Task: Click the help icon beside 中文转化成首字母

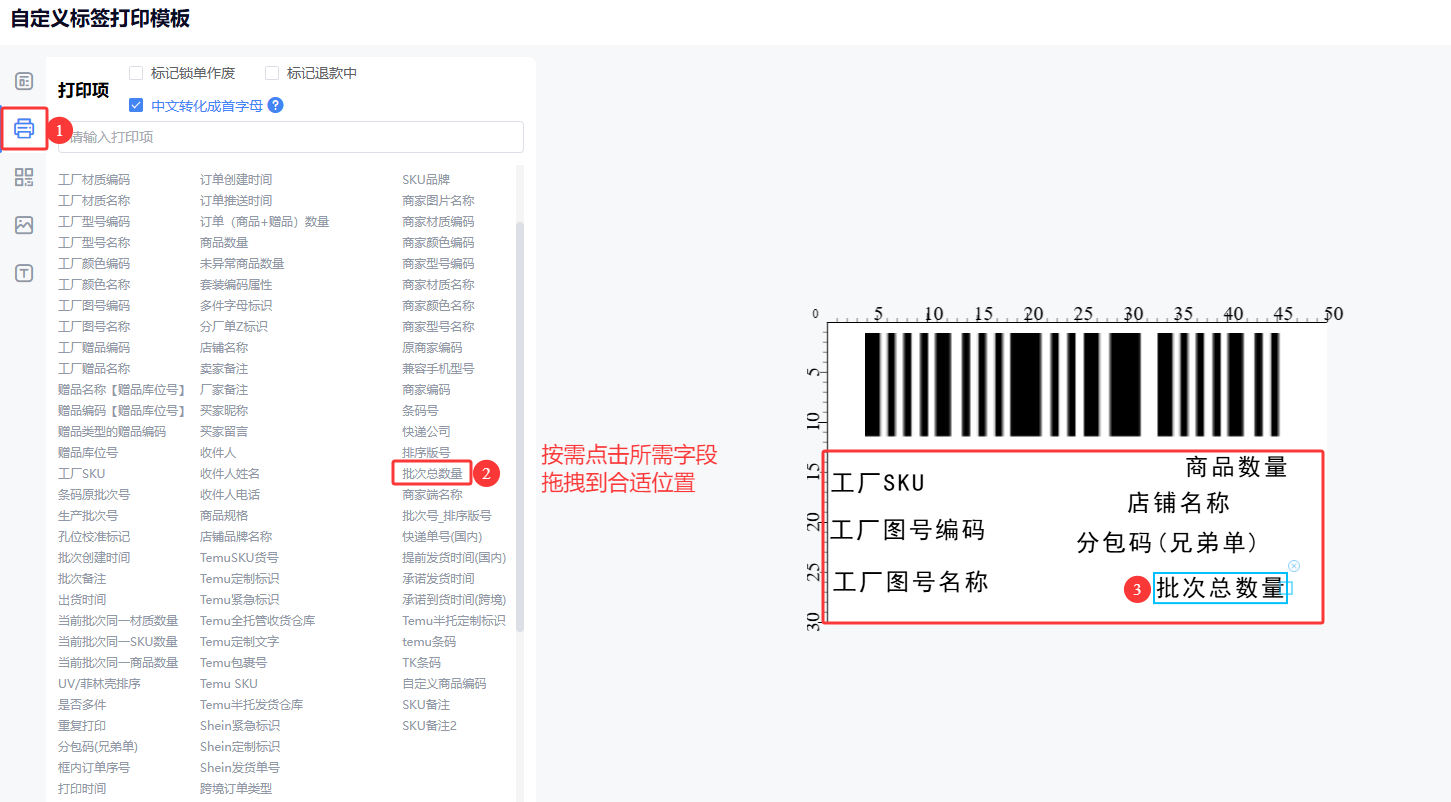Action: point(276,105)
